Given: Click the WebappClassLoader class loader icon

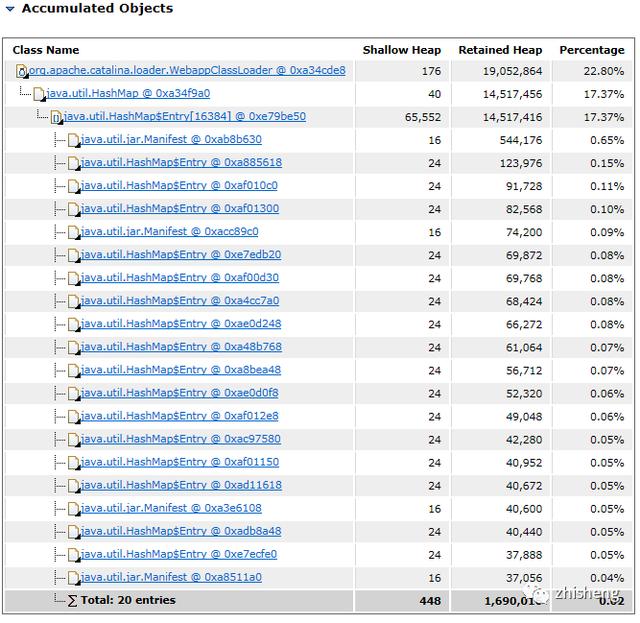Looking at the screenshot, I should [x=22, y=71].
